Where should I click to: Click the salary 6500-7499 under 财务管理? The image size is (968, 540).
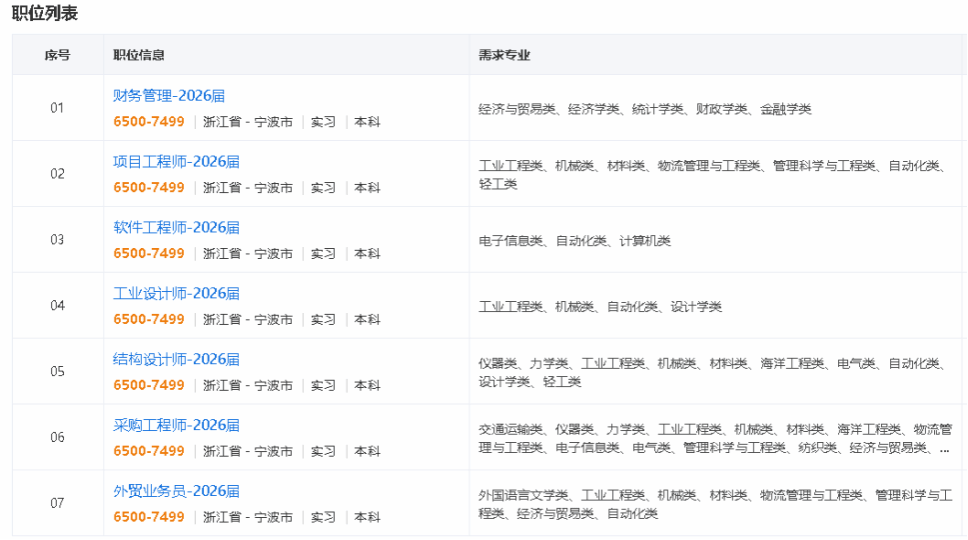click(x=149, y=122)
